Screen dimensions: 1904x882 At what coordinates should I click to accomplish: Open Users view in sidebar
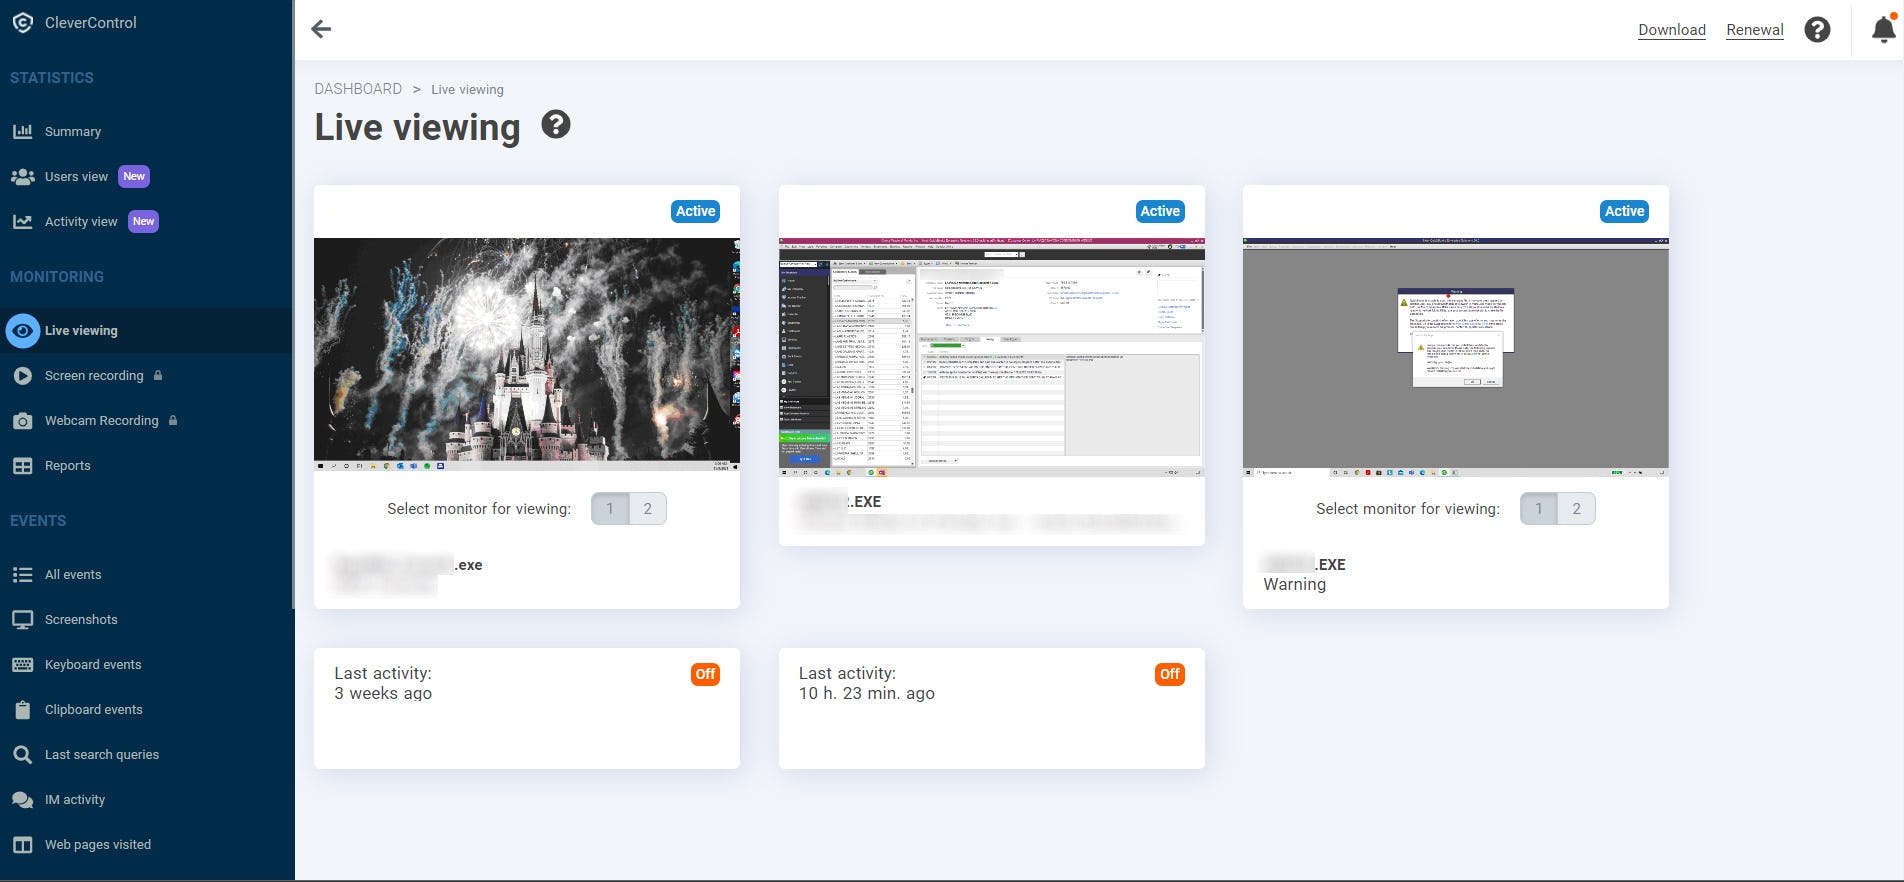tap(76, 176)
